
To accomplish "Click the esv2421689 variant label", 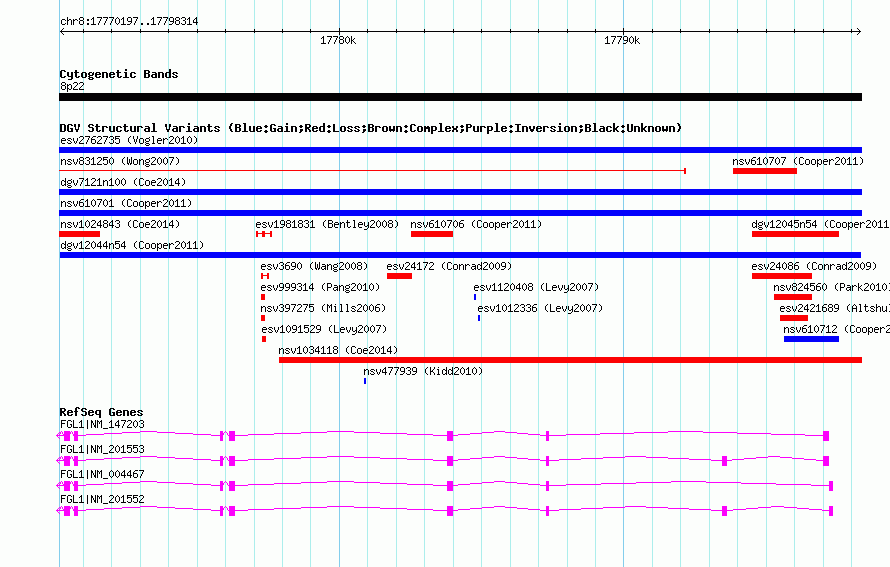I will (x=834, y=308).
